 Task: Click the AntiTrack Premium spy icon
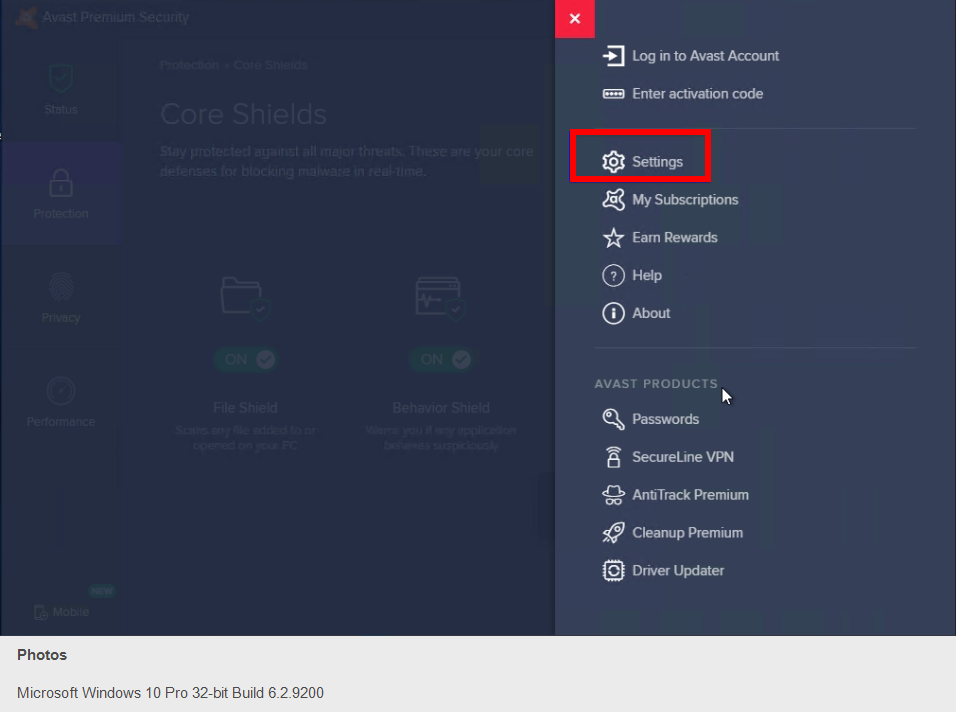point(613,495)
